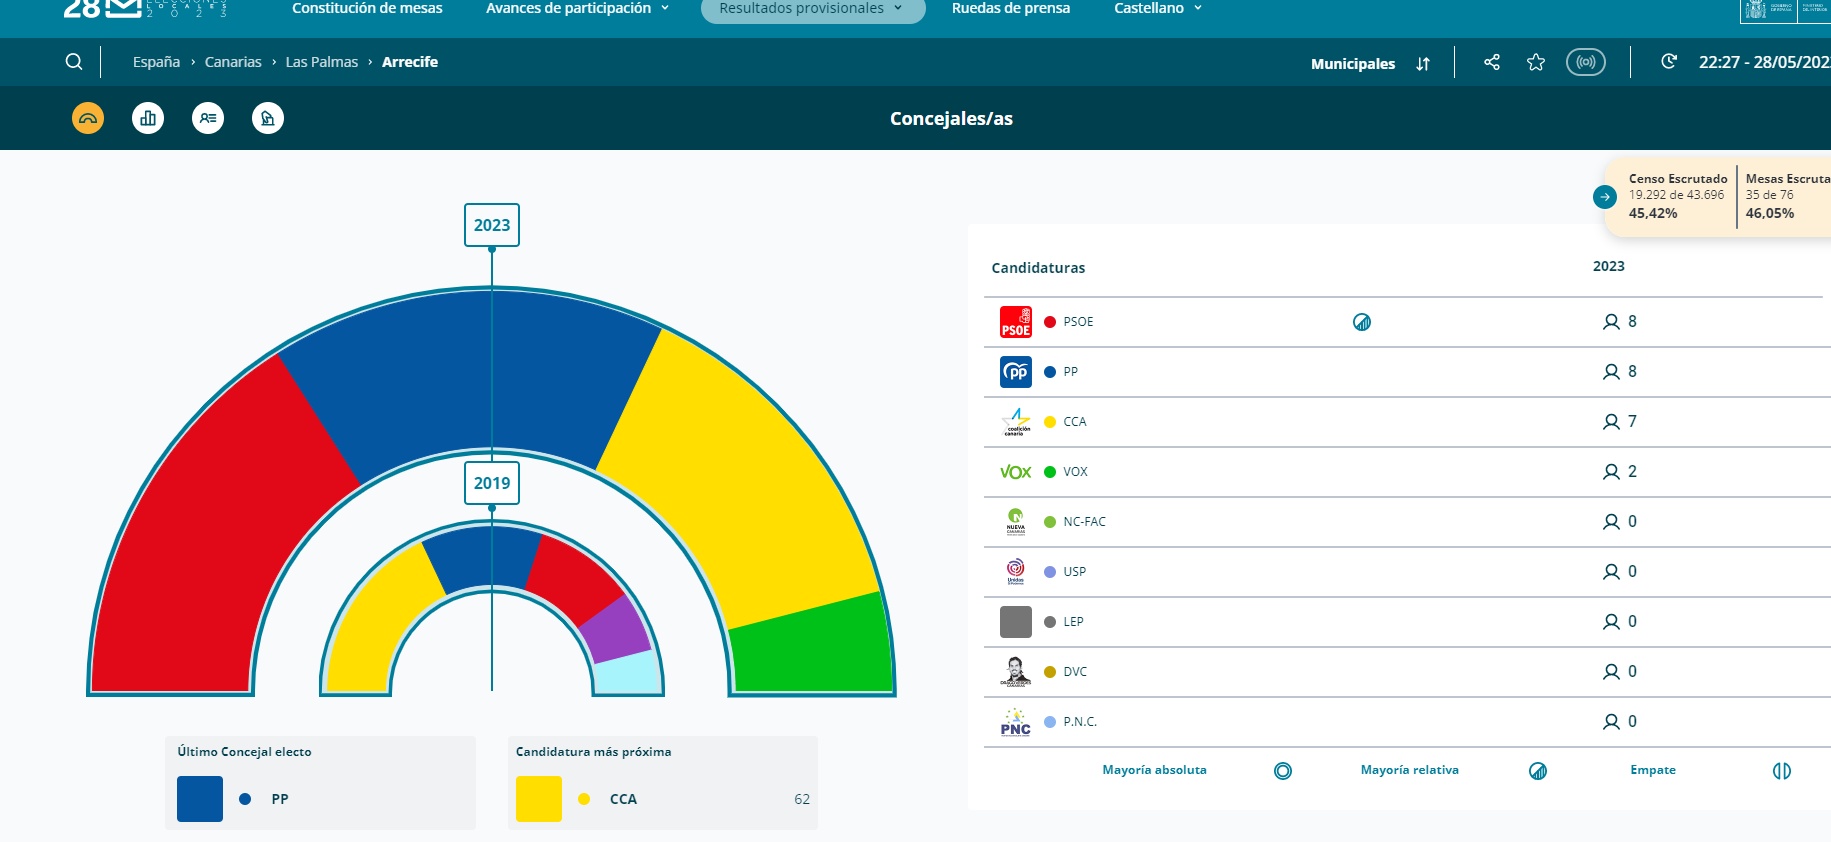Toggle Municipales election type sort arrows
1831x842 pixels.
(x=1423, y=64)
